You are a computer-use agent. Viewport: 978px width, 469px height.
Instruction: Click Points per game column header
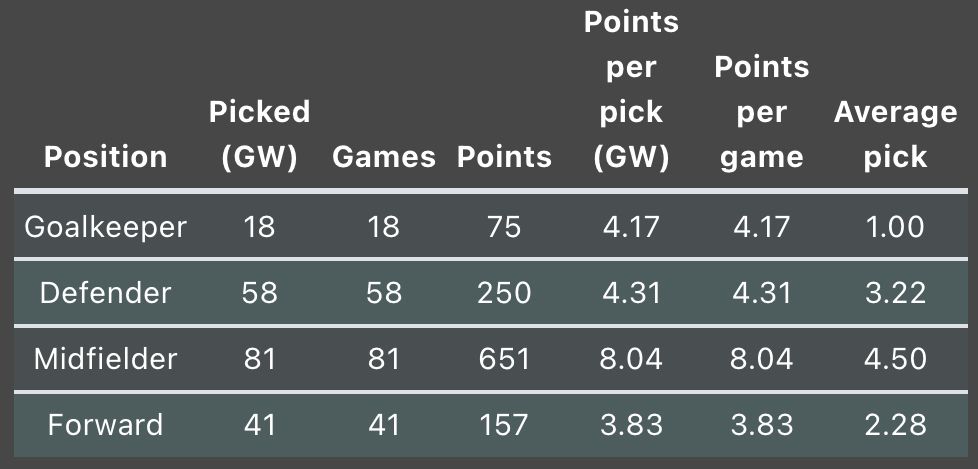click(762, 112)
